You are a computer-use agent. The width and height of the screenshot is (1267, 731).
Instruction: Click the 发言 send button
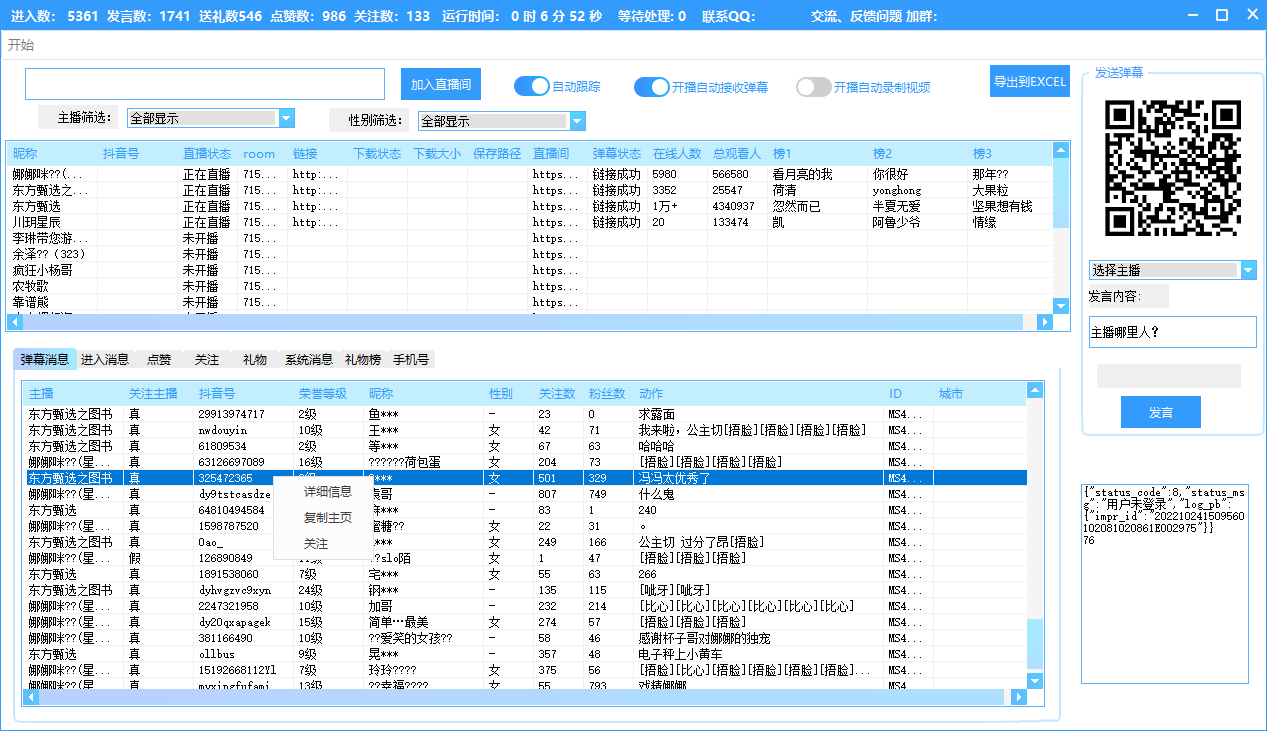[x=1161, y=412]
